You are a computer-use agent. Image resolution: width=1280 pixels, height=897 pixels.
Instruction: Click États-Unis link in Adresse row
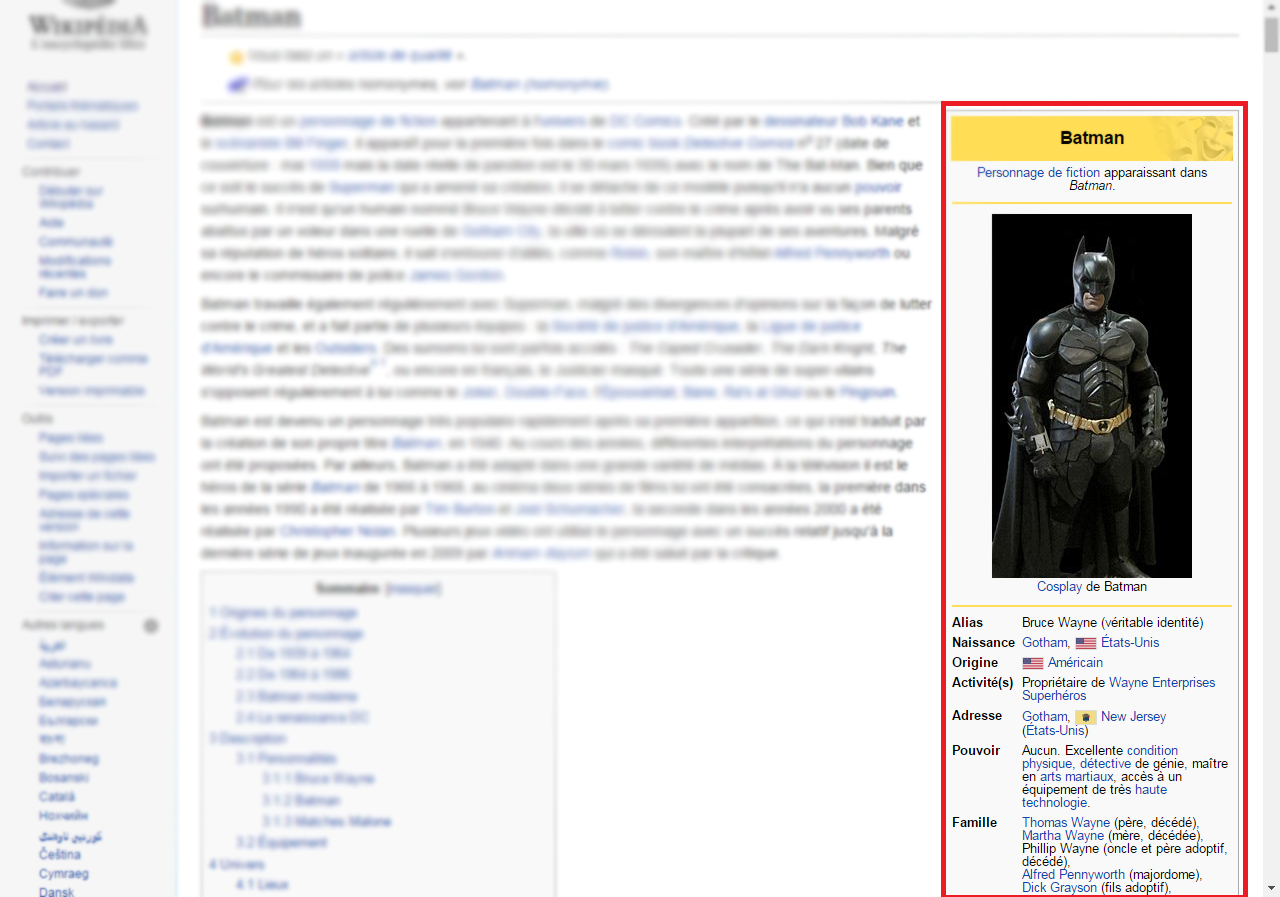(1055, 731)
